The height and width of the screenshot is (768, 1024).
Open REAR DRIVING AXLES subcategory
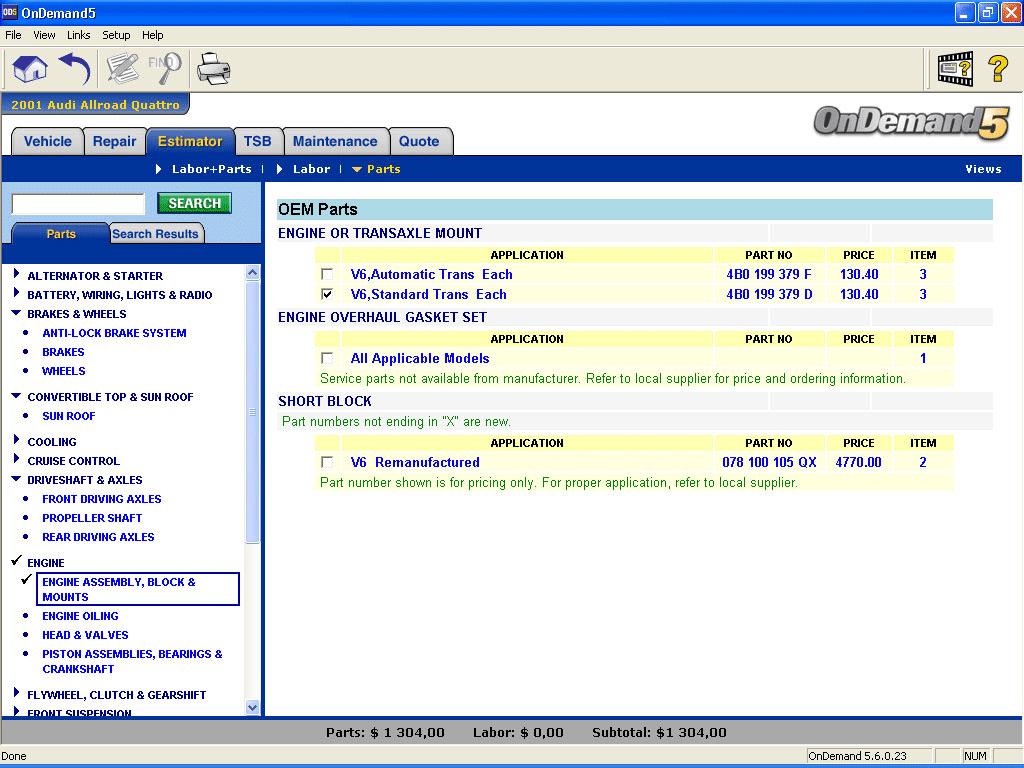98,537
